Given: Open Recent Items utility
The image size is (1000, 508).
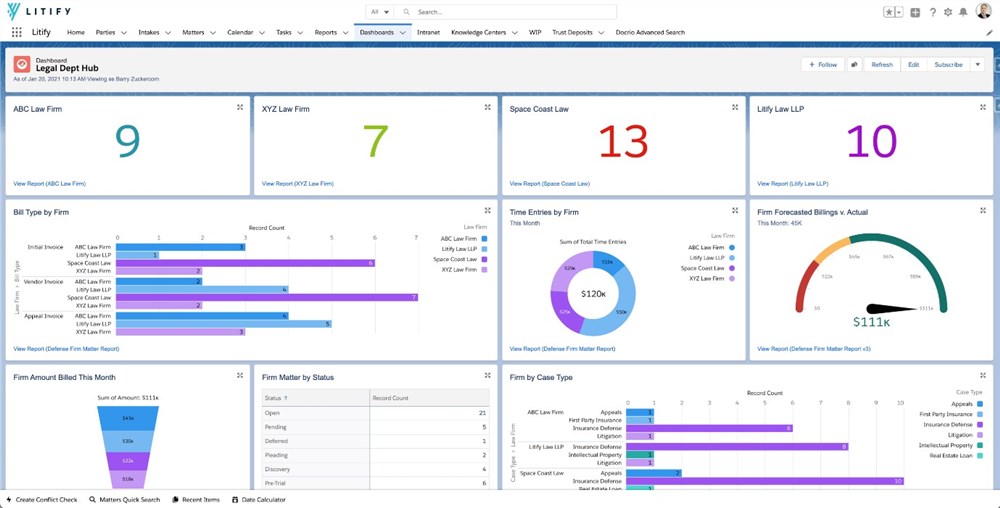Looking at the screenshot, I should point(196,500).
